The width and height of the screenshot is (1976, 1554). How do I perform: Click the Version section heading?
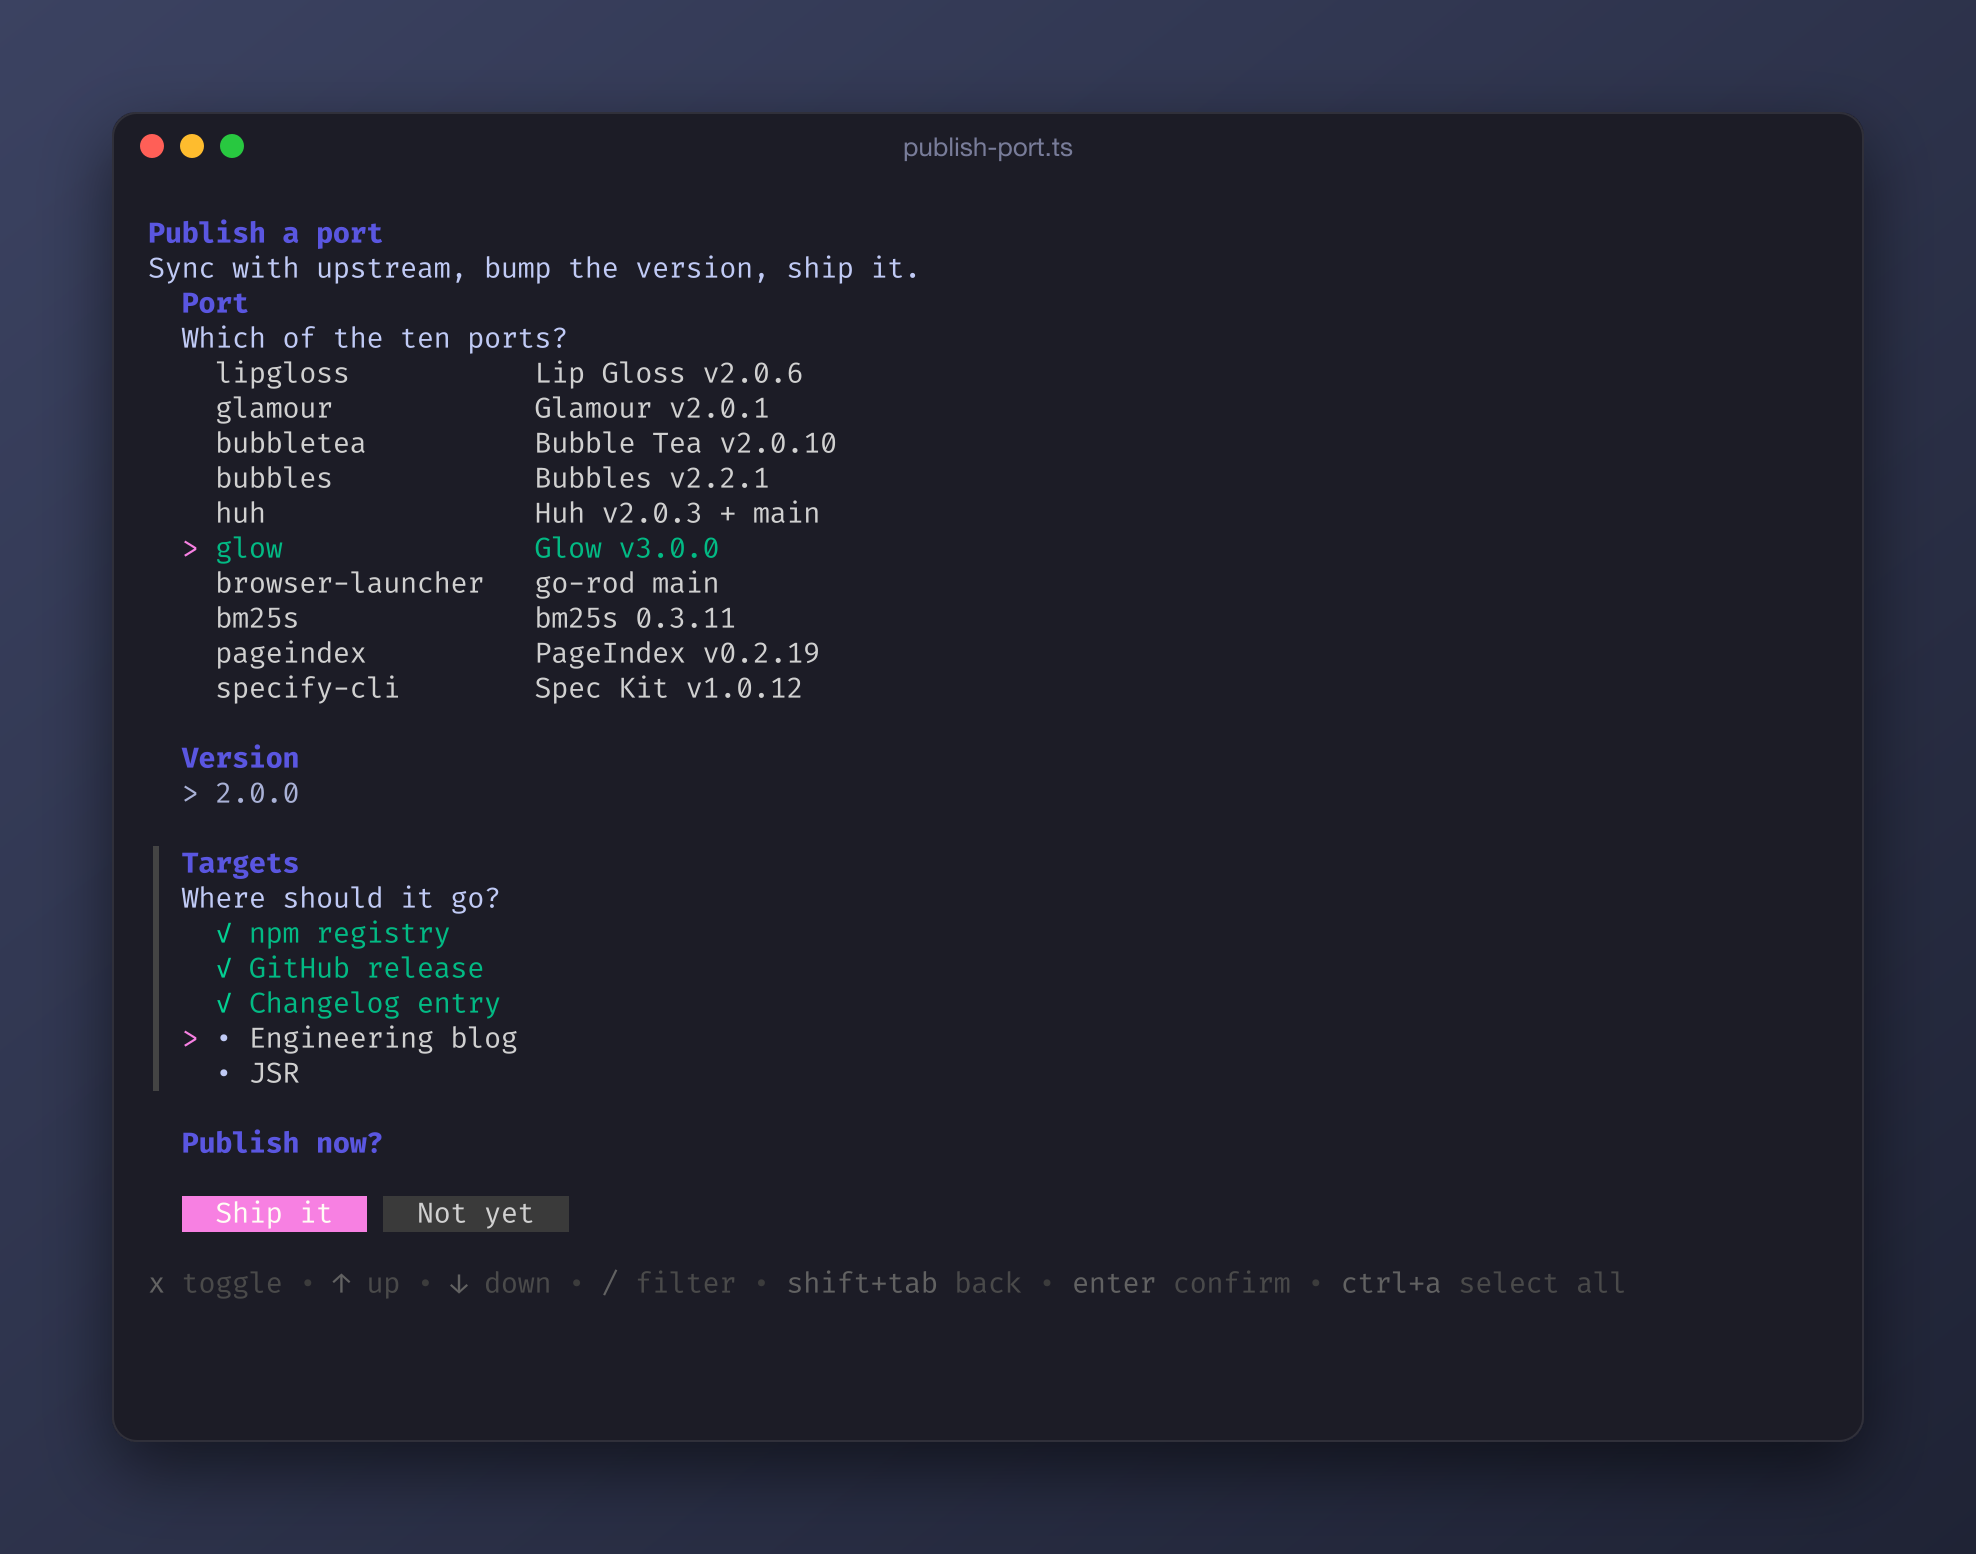click(x=240, y=758)
